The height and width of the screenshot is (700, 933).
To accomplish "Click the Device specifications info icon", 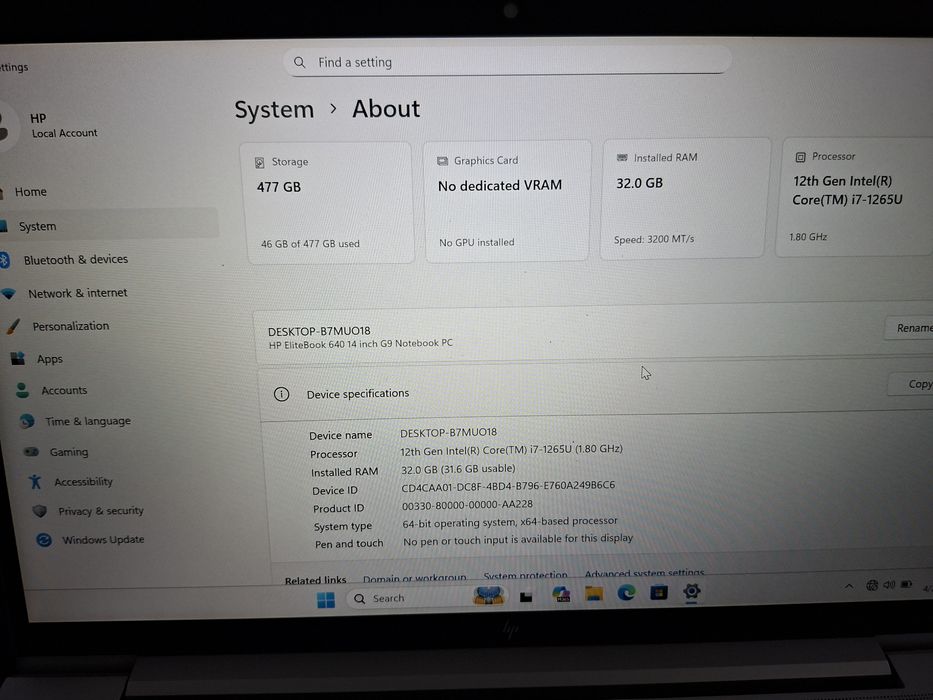I will tap(281, 394).
